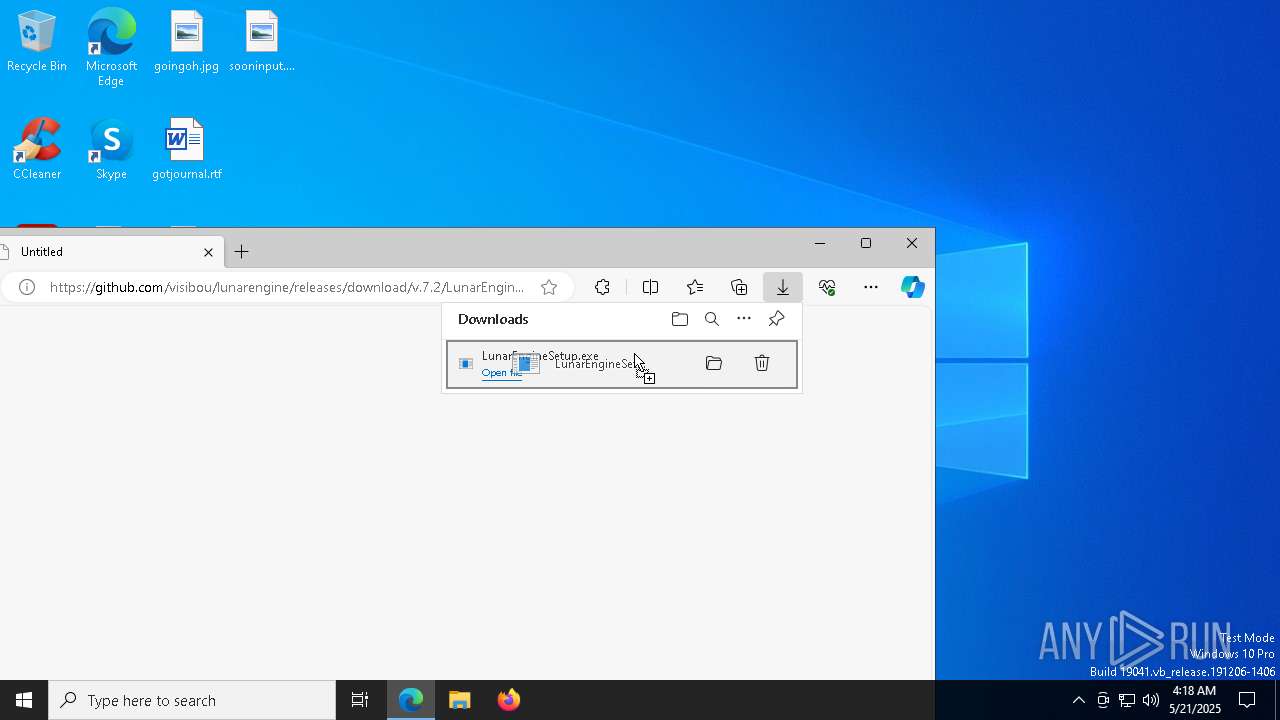Select the Microsoft Edge desktop shortcut

click(111, 47)
